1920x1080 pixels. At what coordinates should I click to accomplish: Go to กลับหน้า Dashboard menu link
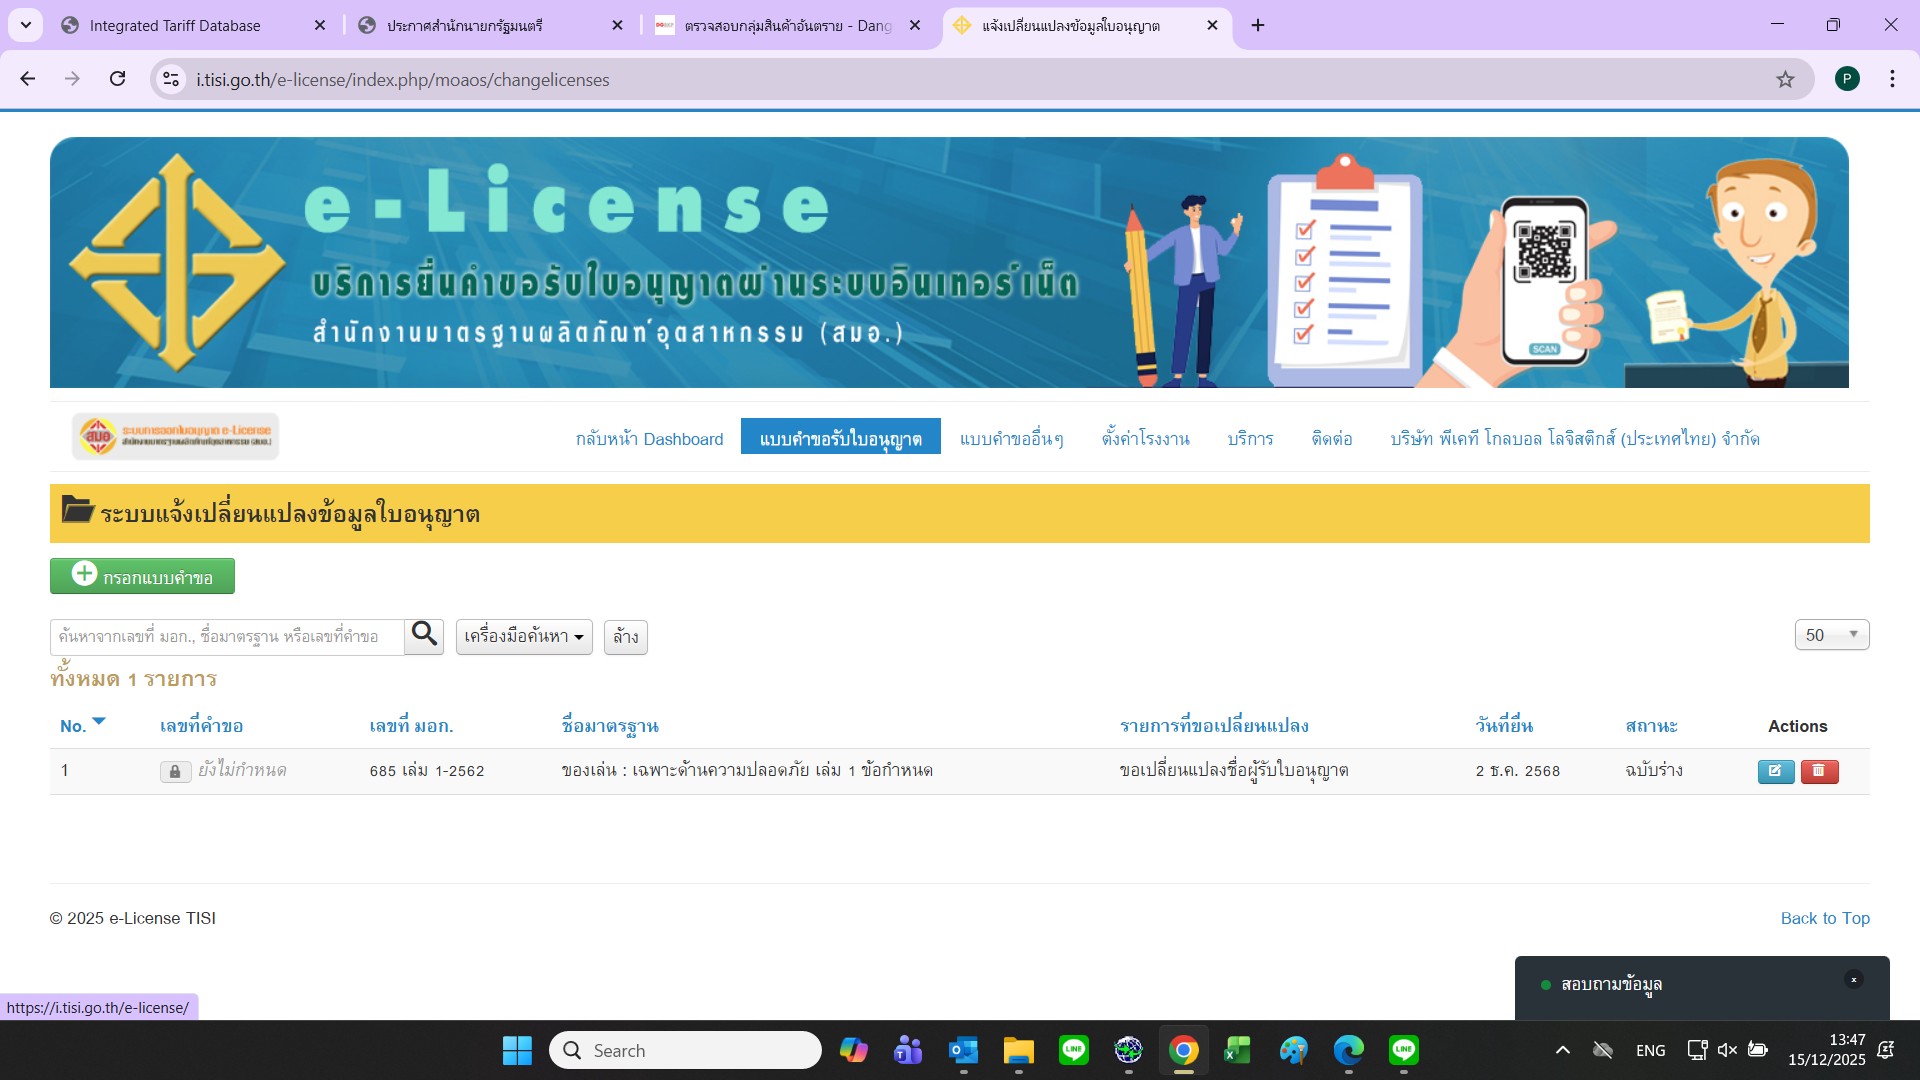pyautogui.click(x=649, y=438)
